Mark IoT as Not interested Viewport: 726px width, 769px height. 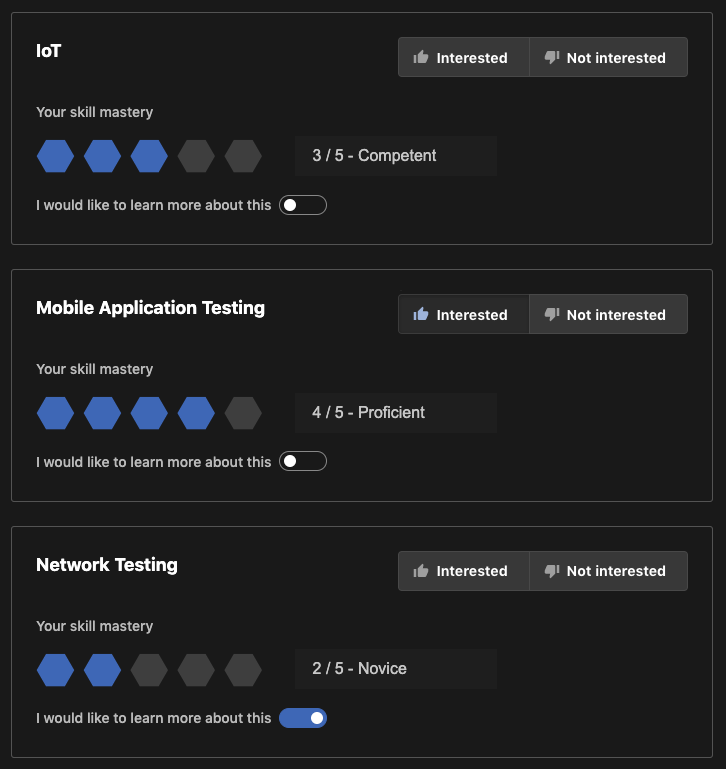pos(608,58)
